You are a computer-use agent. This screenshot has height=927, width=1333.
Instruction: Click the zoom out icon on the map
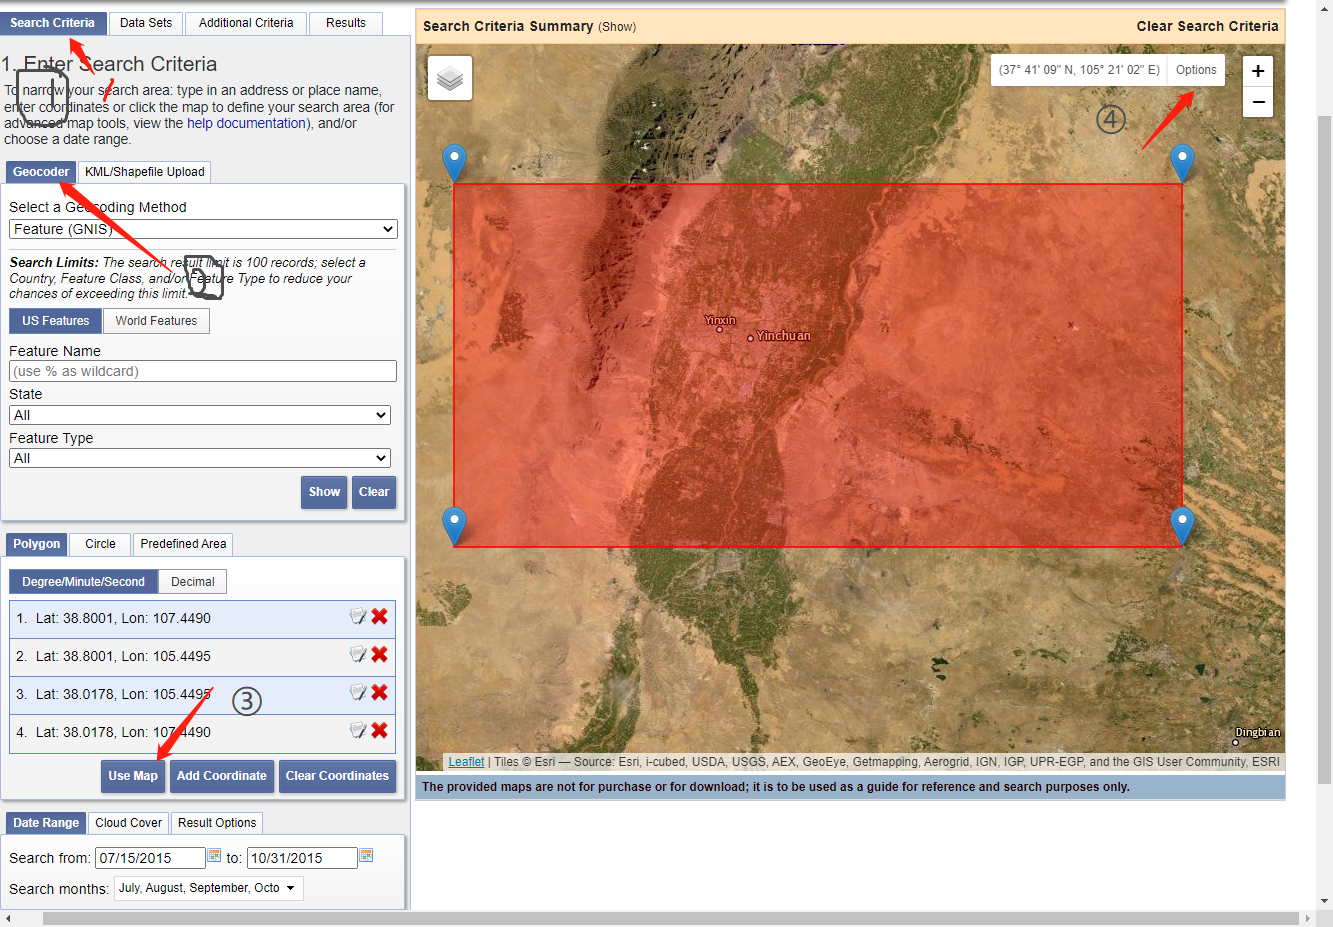(1257, 102)
